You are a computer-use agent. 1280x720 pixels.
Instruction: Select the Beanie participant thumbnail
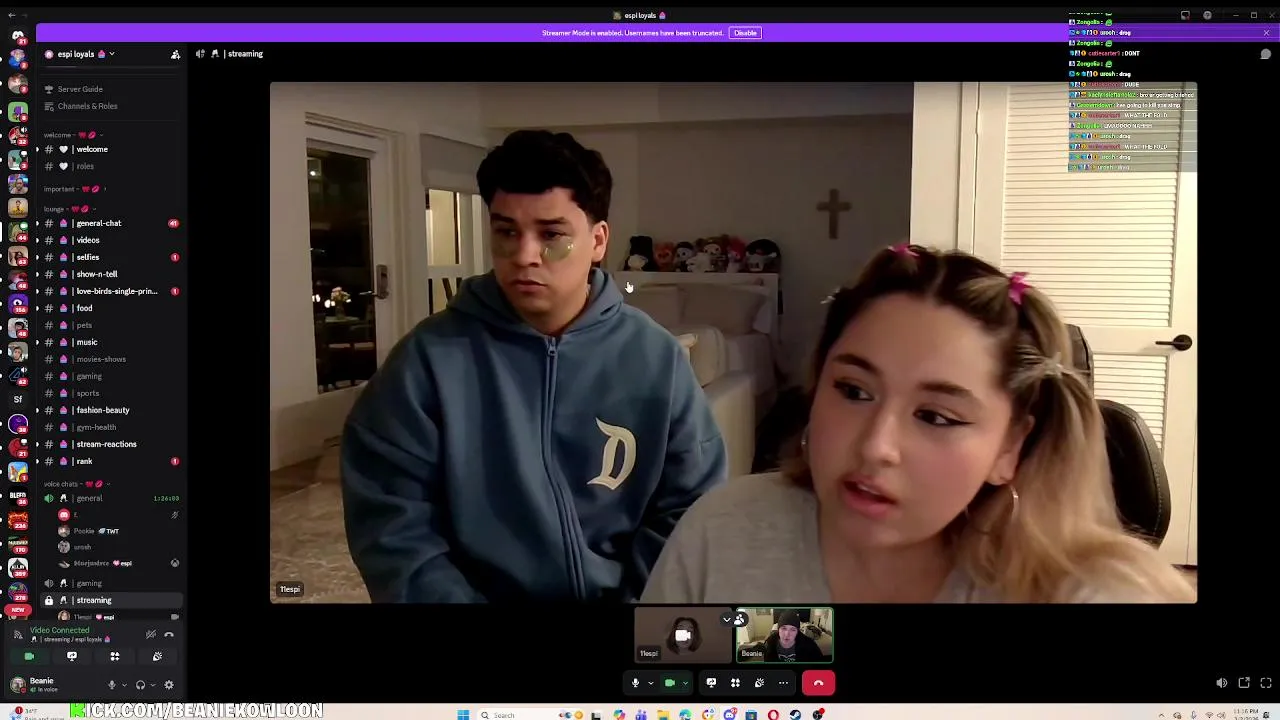click(x=785, y=635)
